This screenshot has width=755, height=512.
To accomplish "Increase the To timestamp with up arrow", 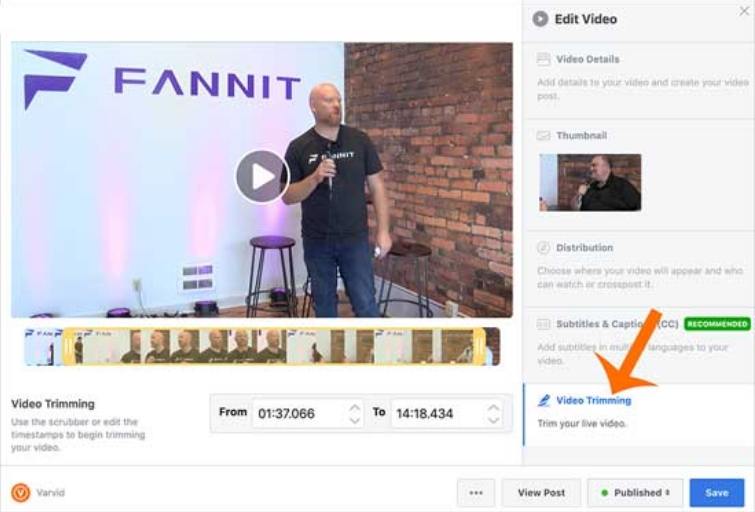I will pyautogui.click(x=493, y=407).
